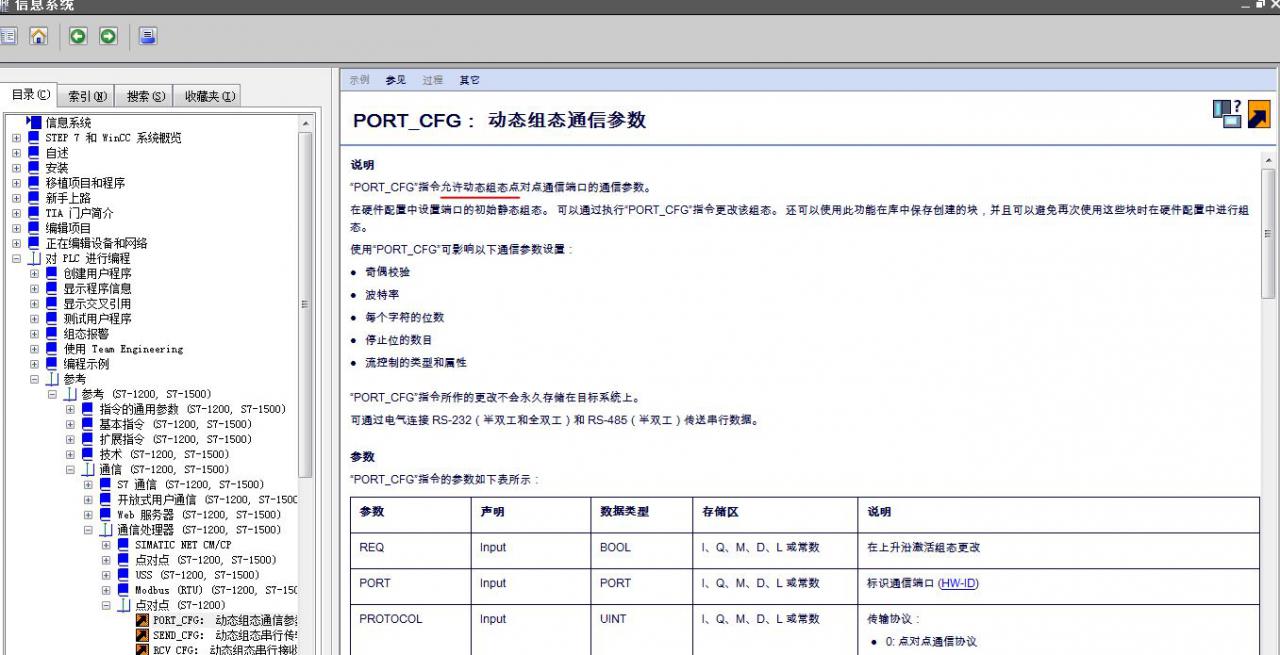Click the orange icon of PORT_CFG tree entry
The width and height of the screenshot is (1280, 655).
click(142, 620)
